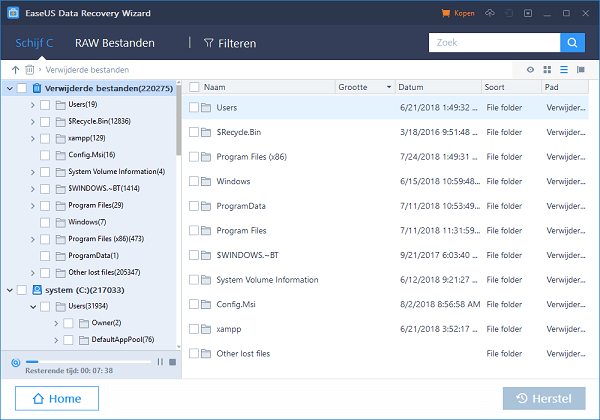Click the magnifier search button
The image size is (600, 420).
click(572, 42)
